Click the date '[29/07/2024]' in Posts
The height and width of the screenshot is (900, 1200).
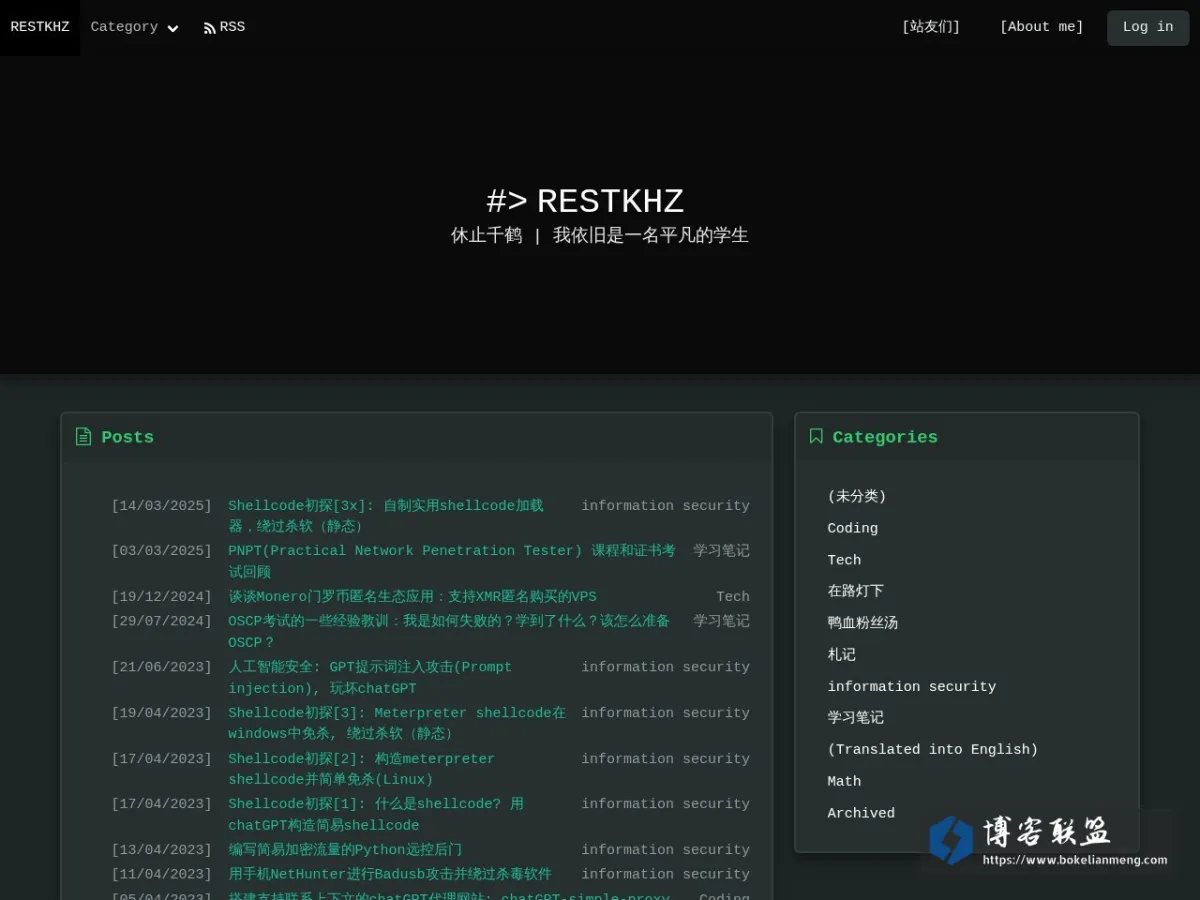(162, 621)
